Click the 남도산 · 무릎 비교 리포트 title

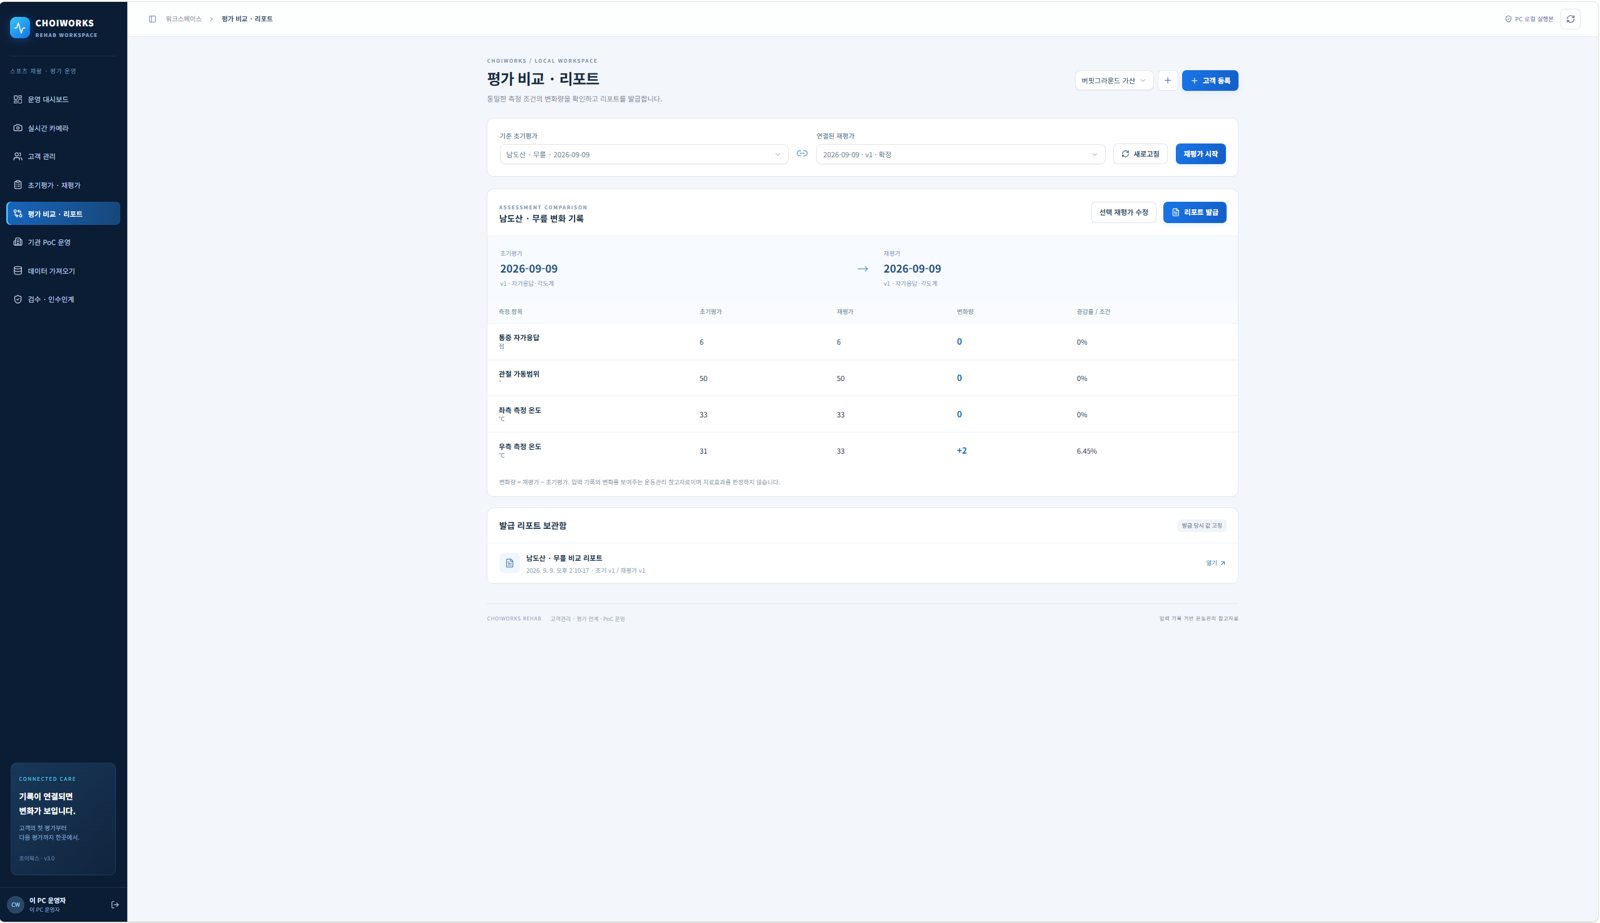click(564, 558)
